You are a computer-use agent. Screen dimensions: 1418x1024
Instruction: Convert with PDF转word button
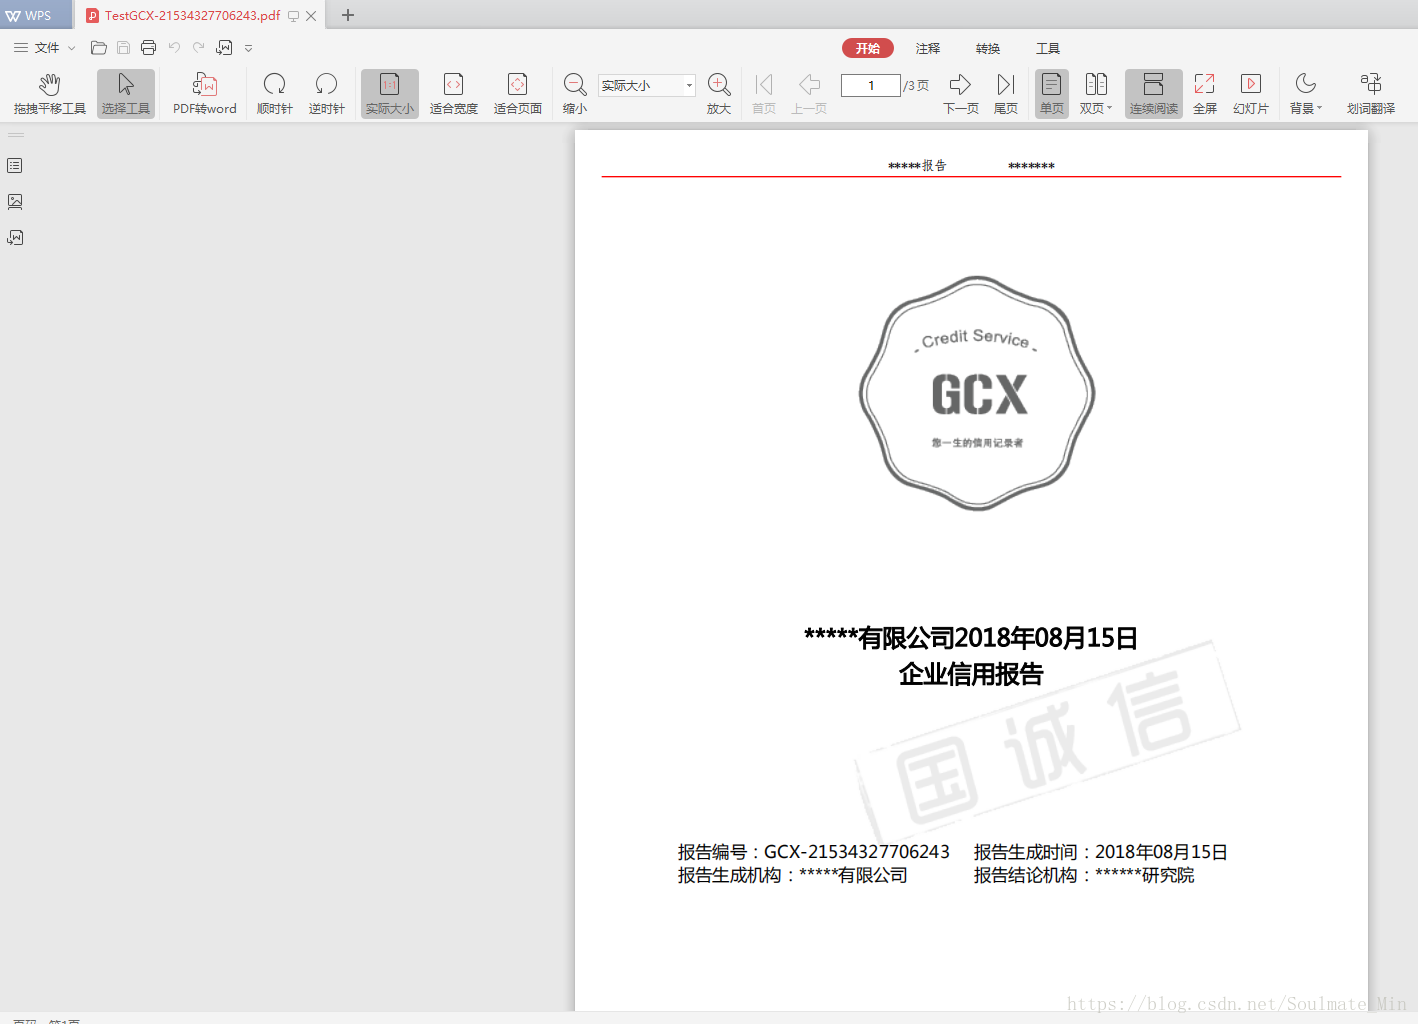point(204,94)
